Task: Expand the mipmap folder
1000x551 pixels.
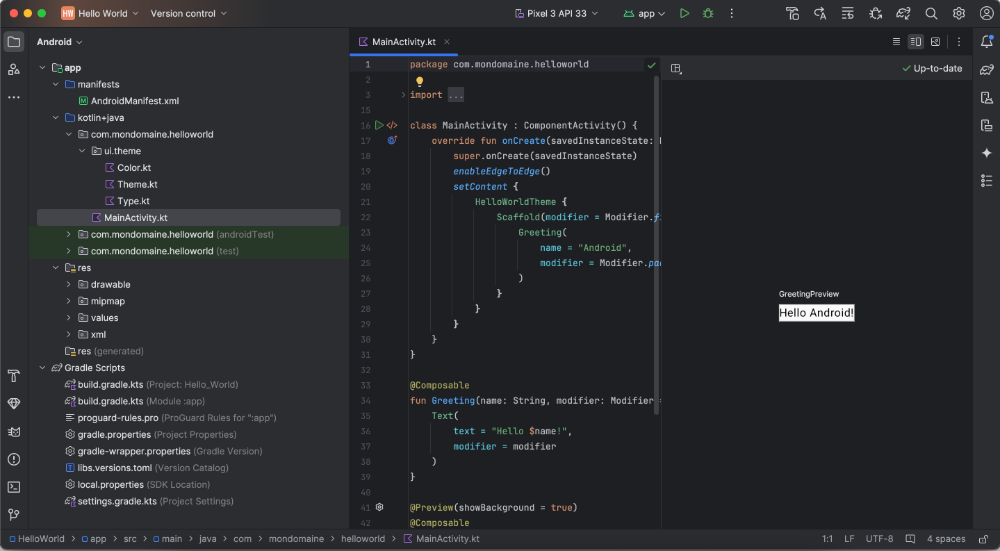Action: 69,301
